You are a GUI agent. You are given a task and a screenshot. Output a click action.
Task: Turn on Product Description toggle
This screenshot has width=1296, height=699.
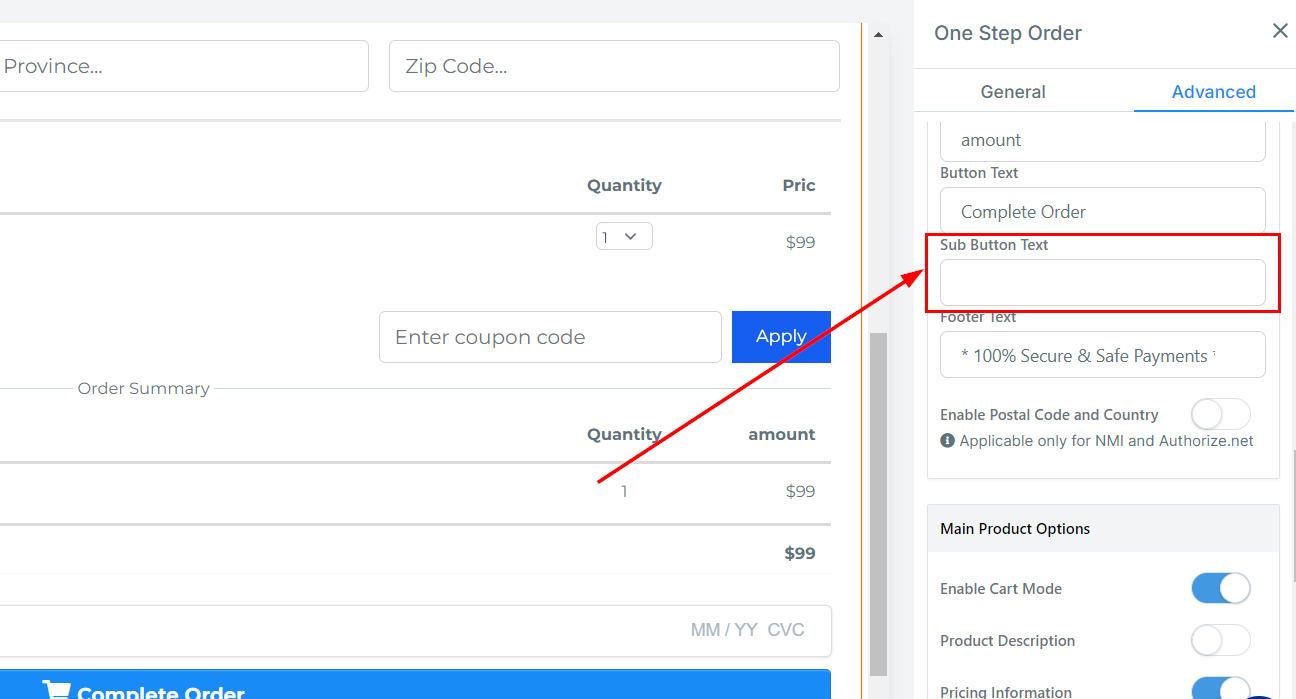(x=1220, y=640)
